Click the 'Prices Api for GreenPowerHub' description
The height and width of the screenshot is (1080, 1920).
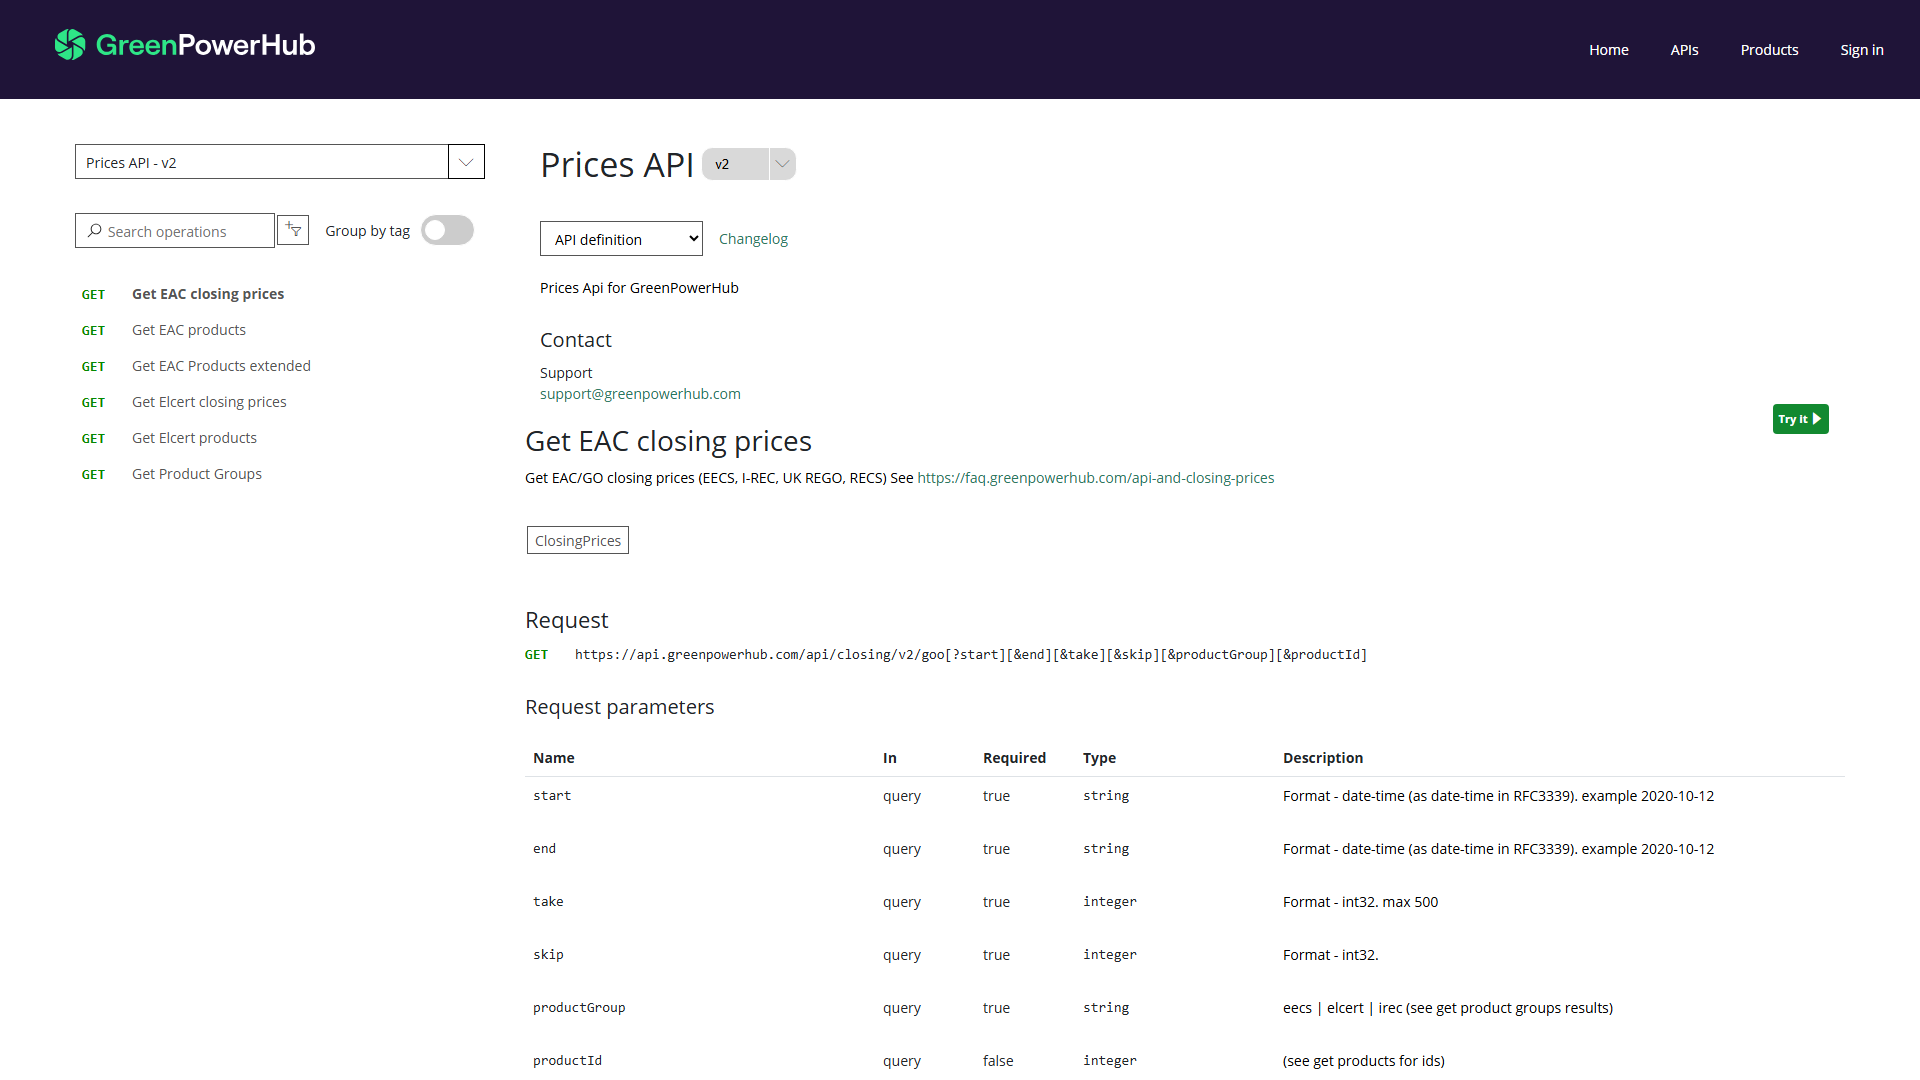point(639,288)
